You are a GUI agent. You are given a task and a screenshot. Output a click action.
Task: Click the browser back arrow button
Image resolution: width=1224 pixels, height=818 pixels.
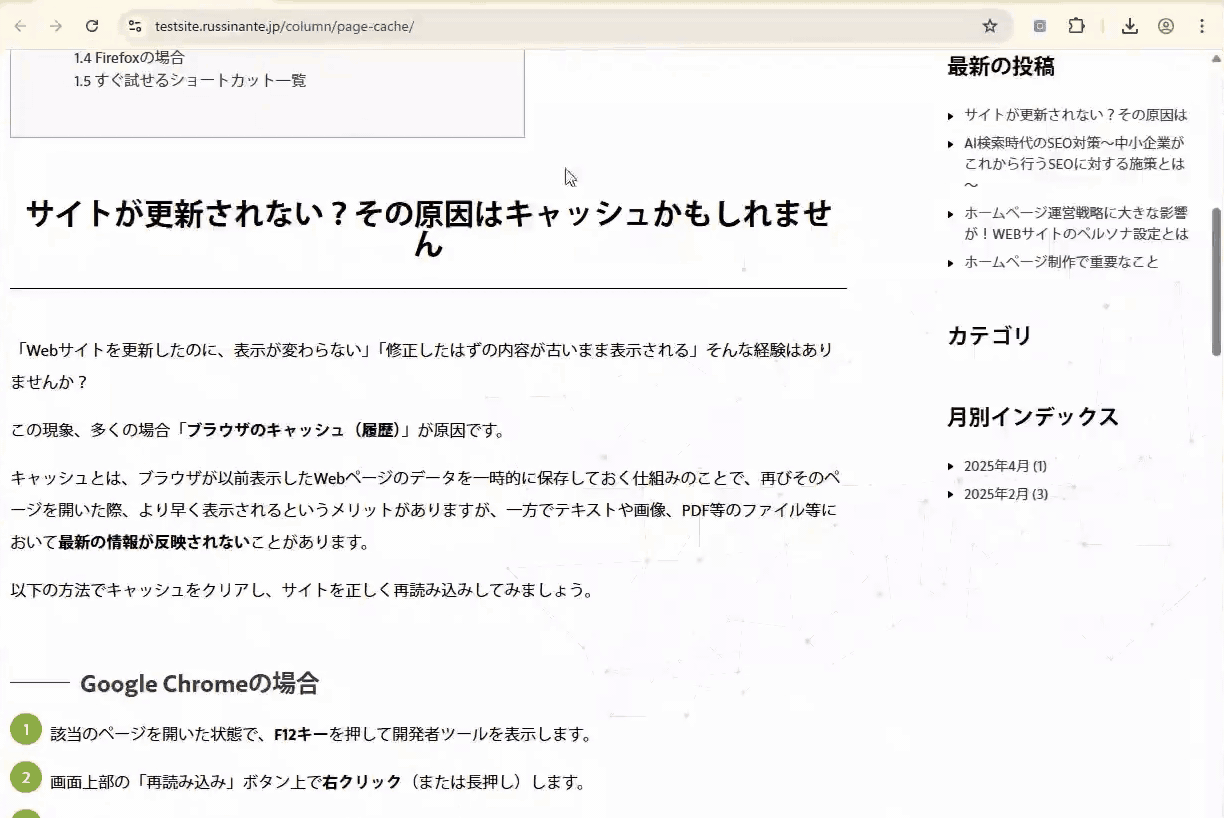pyautogui.click(x=21, y=26)
